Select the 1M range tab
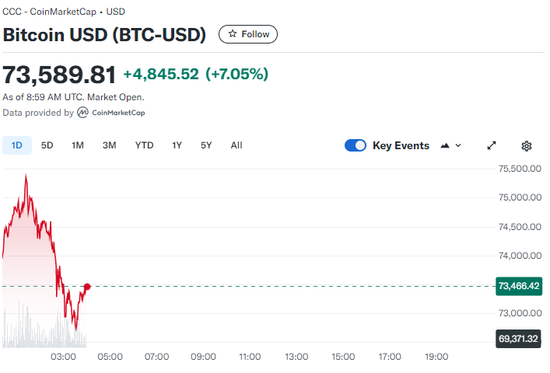550x373 pixels. click(78, 145)
